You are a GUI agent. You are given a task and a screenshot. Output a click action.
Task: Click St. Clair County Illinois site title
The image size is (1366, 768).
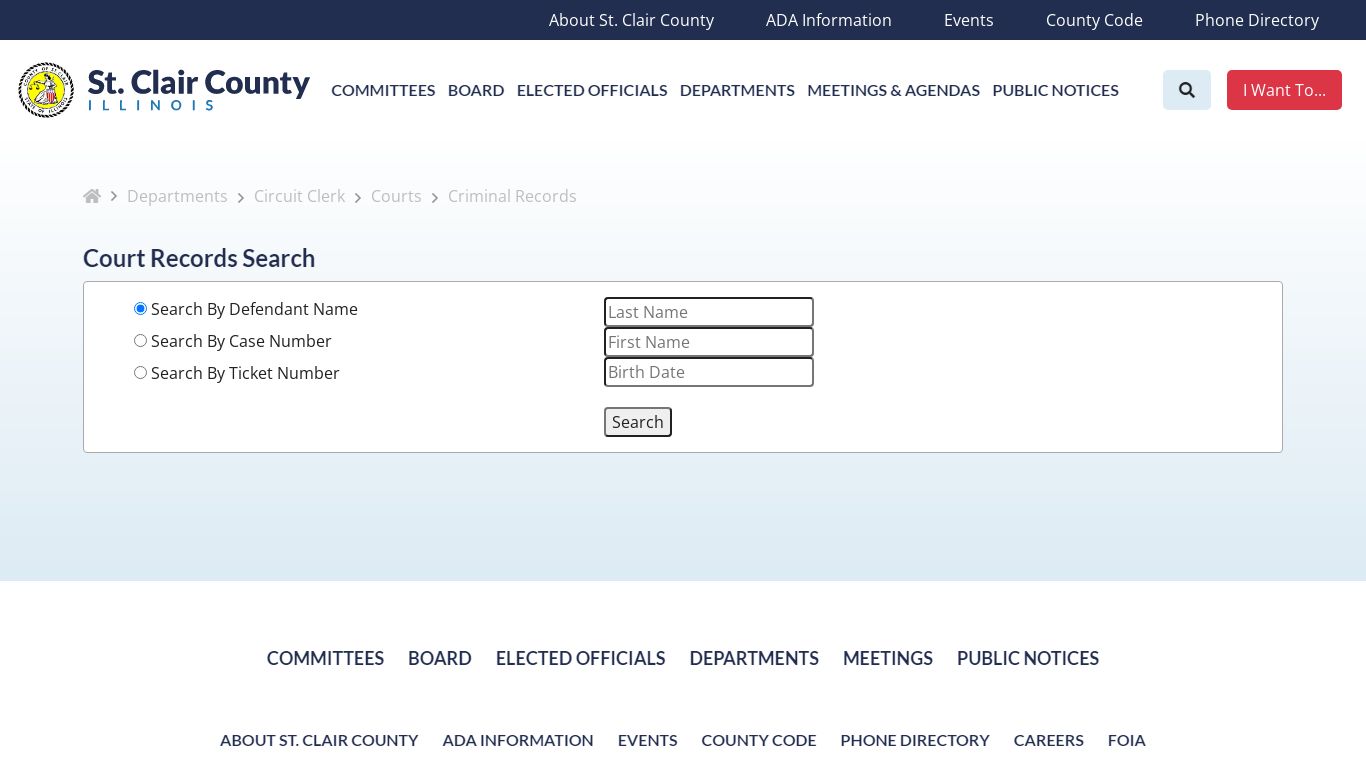point(199,89)
